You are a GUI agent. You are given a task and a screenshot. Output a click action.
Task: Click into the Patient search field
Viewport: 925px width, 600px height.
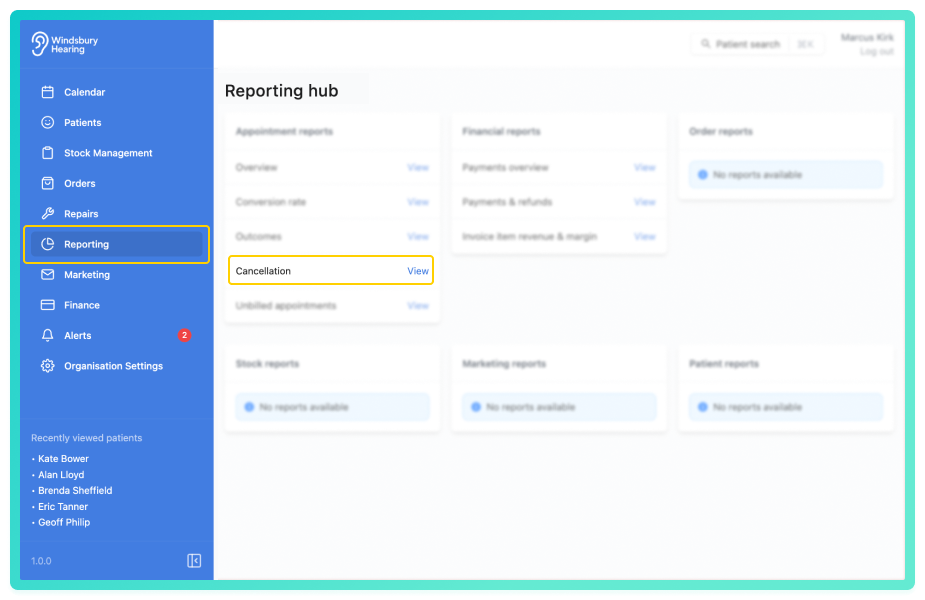pyautogui.click(x=757, y=44)
